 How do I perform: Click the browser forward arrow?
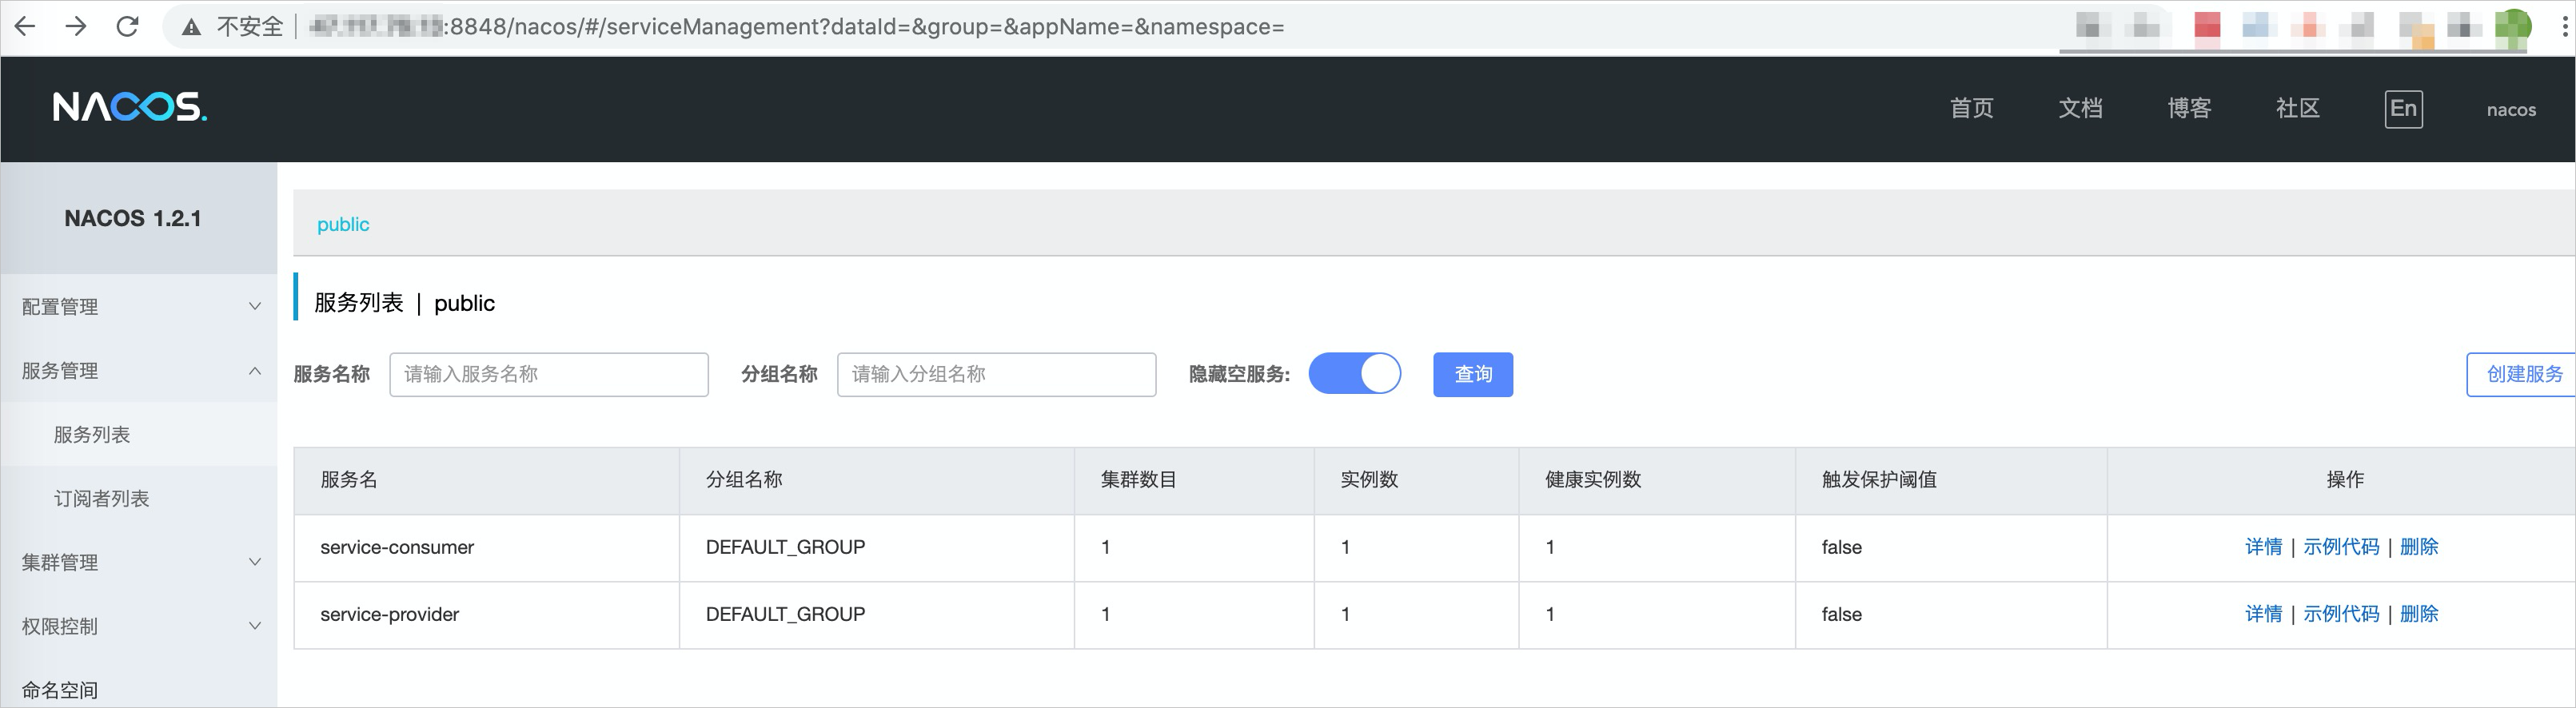pos(76,26)
